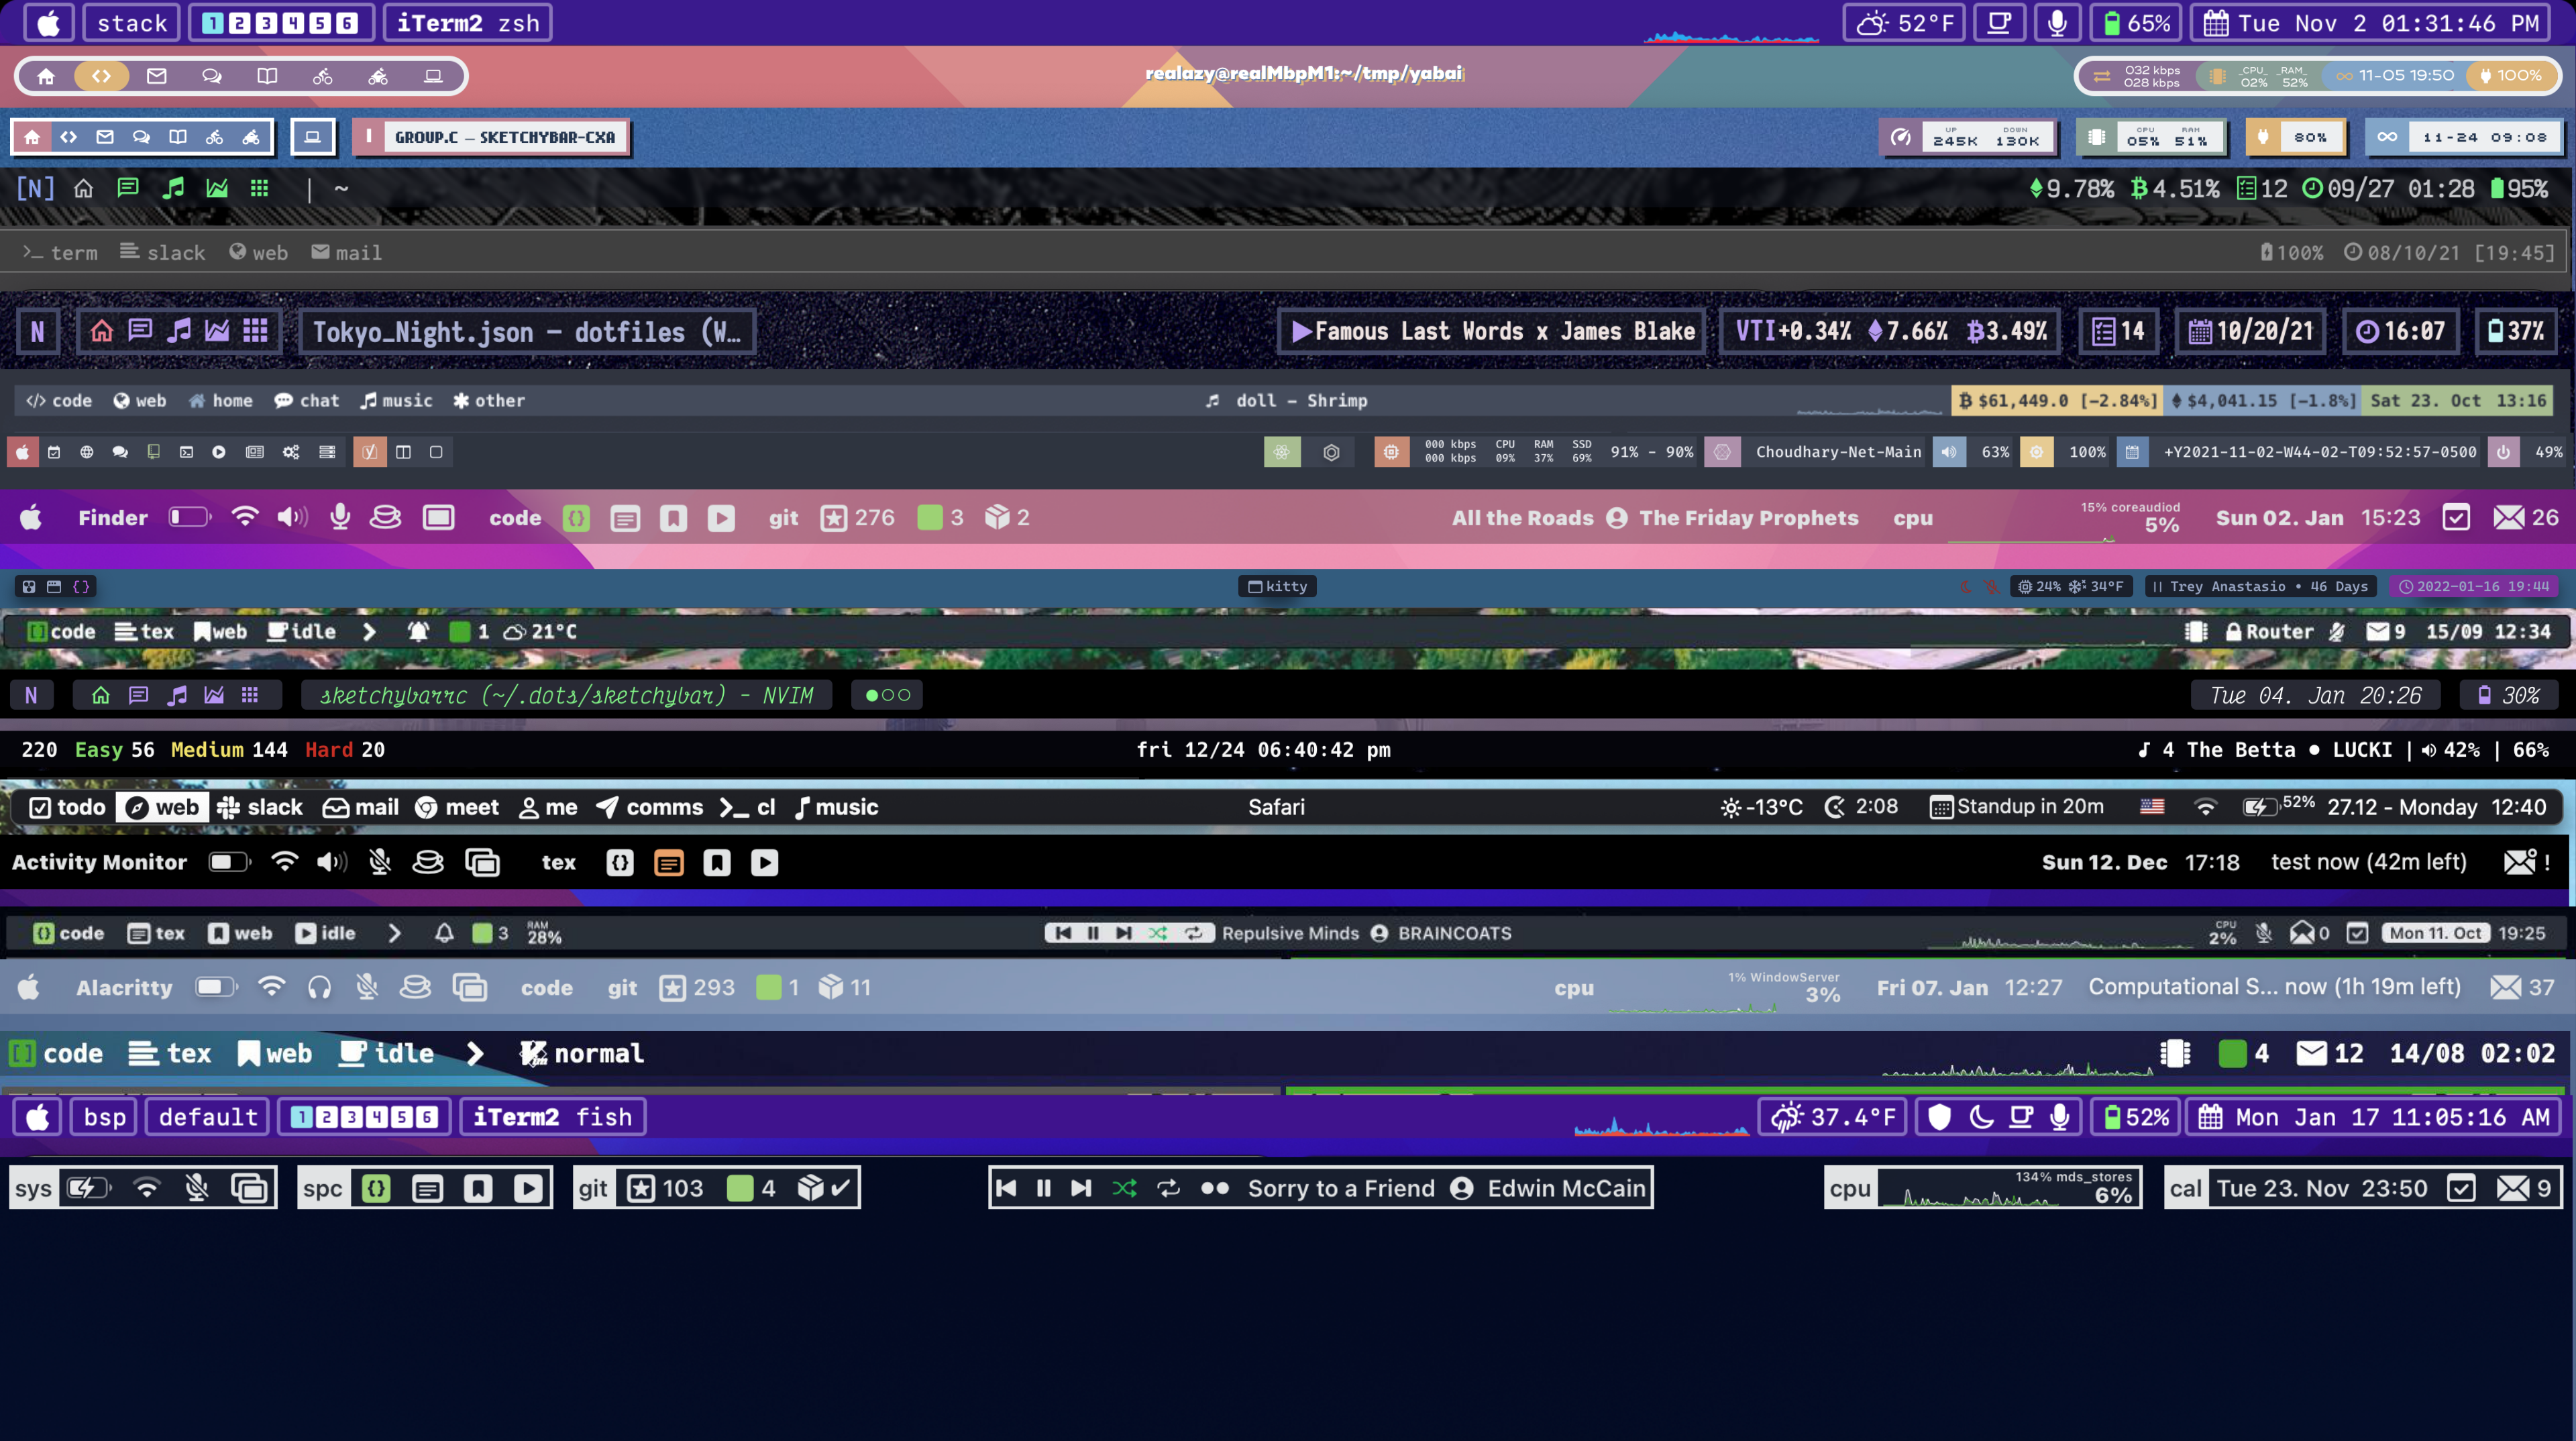Open mail envelope showing 26
Screen dimensions: 2576x1441
(x=2525, y=518)
